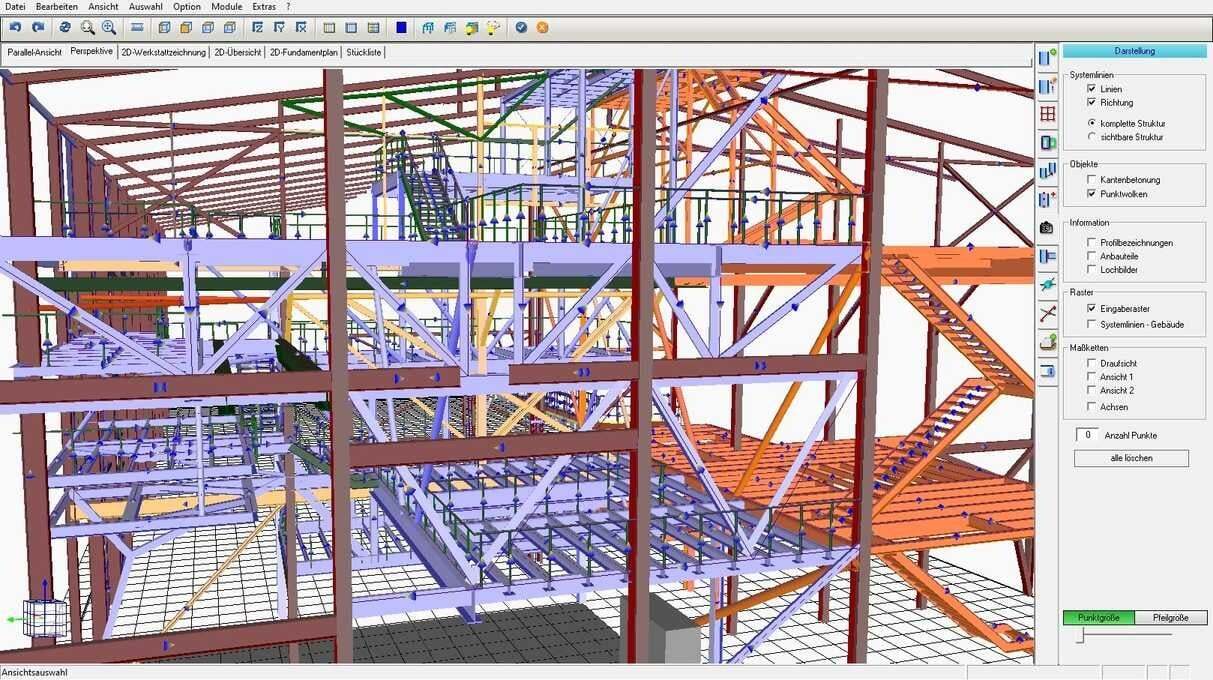This screenshot has width=1213, height=680.
Task: Enable the Draufsicht checkbox under Maßketten
Action: [x=1091, y=363]
